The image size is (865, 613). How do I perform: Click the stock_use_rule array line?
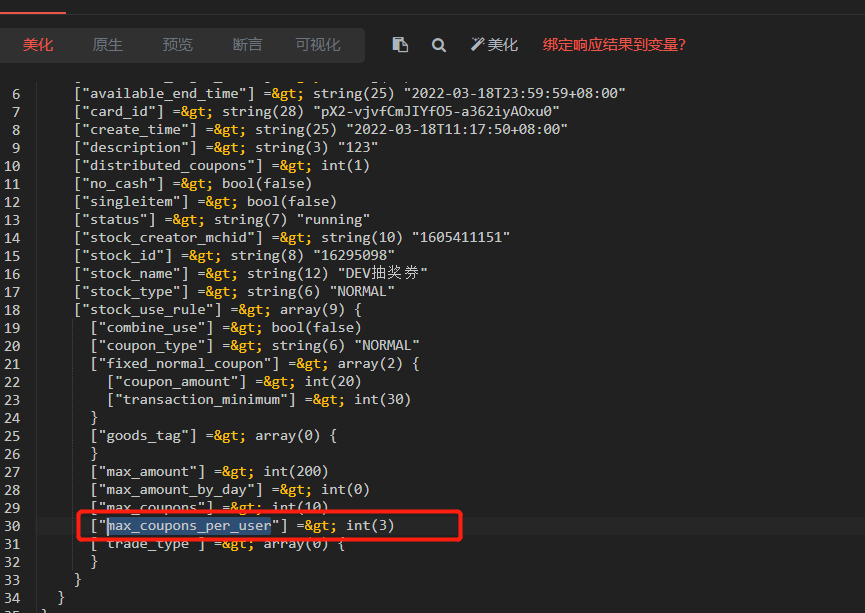click(218, 310)
